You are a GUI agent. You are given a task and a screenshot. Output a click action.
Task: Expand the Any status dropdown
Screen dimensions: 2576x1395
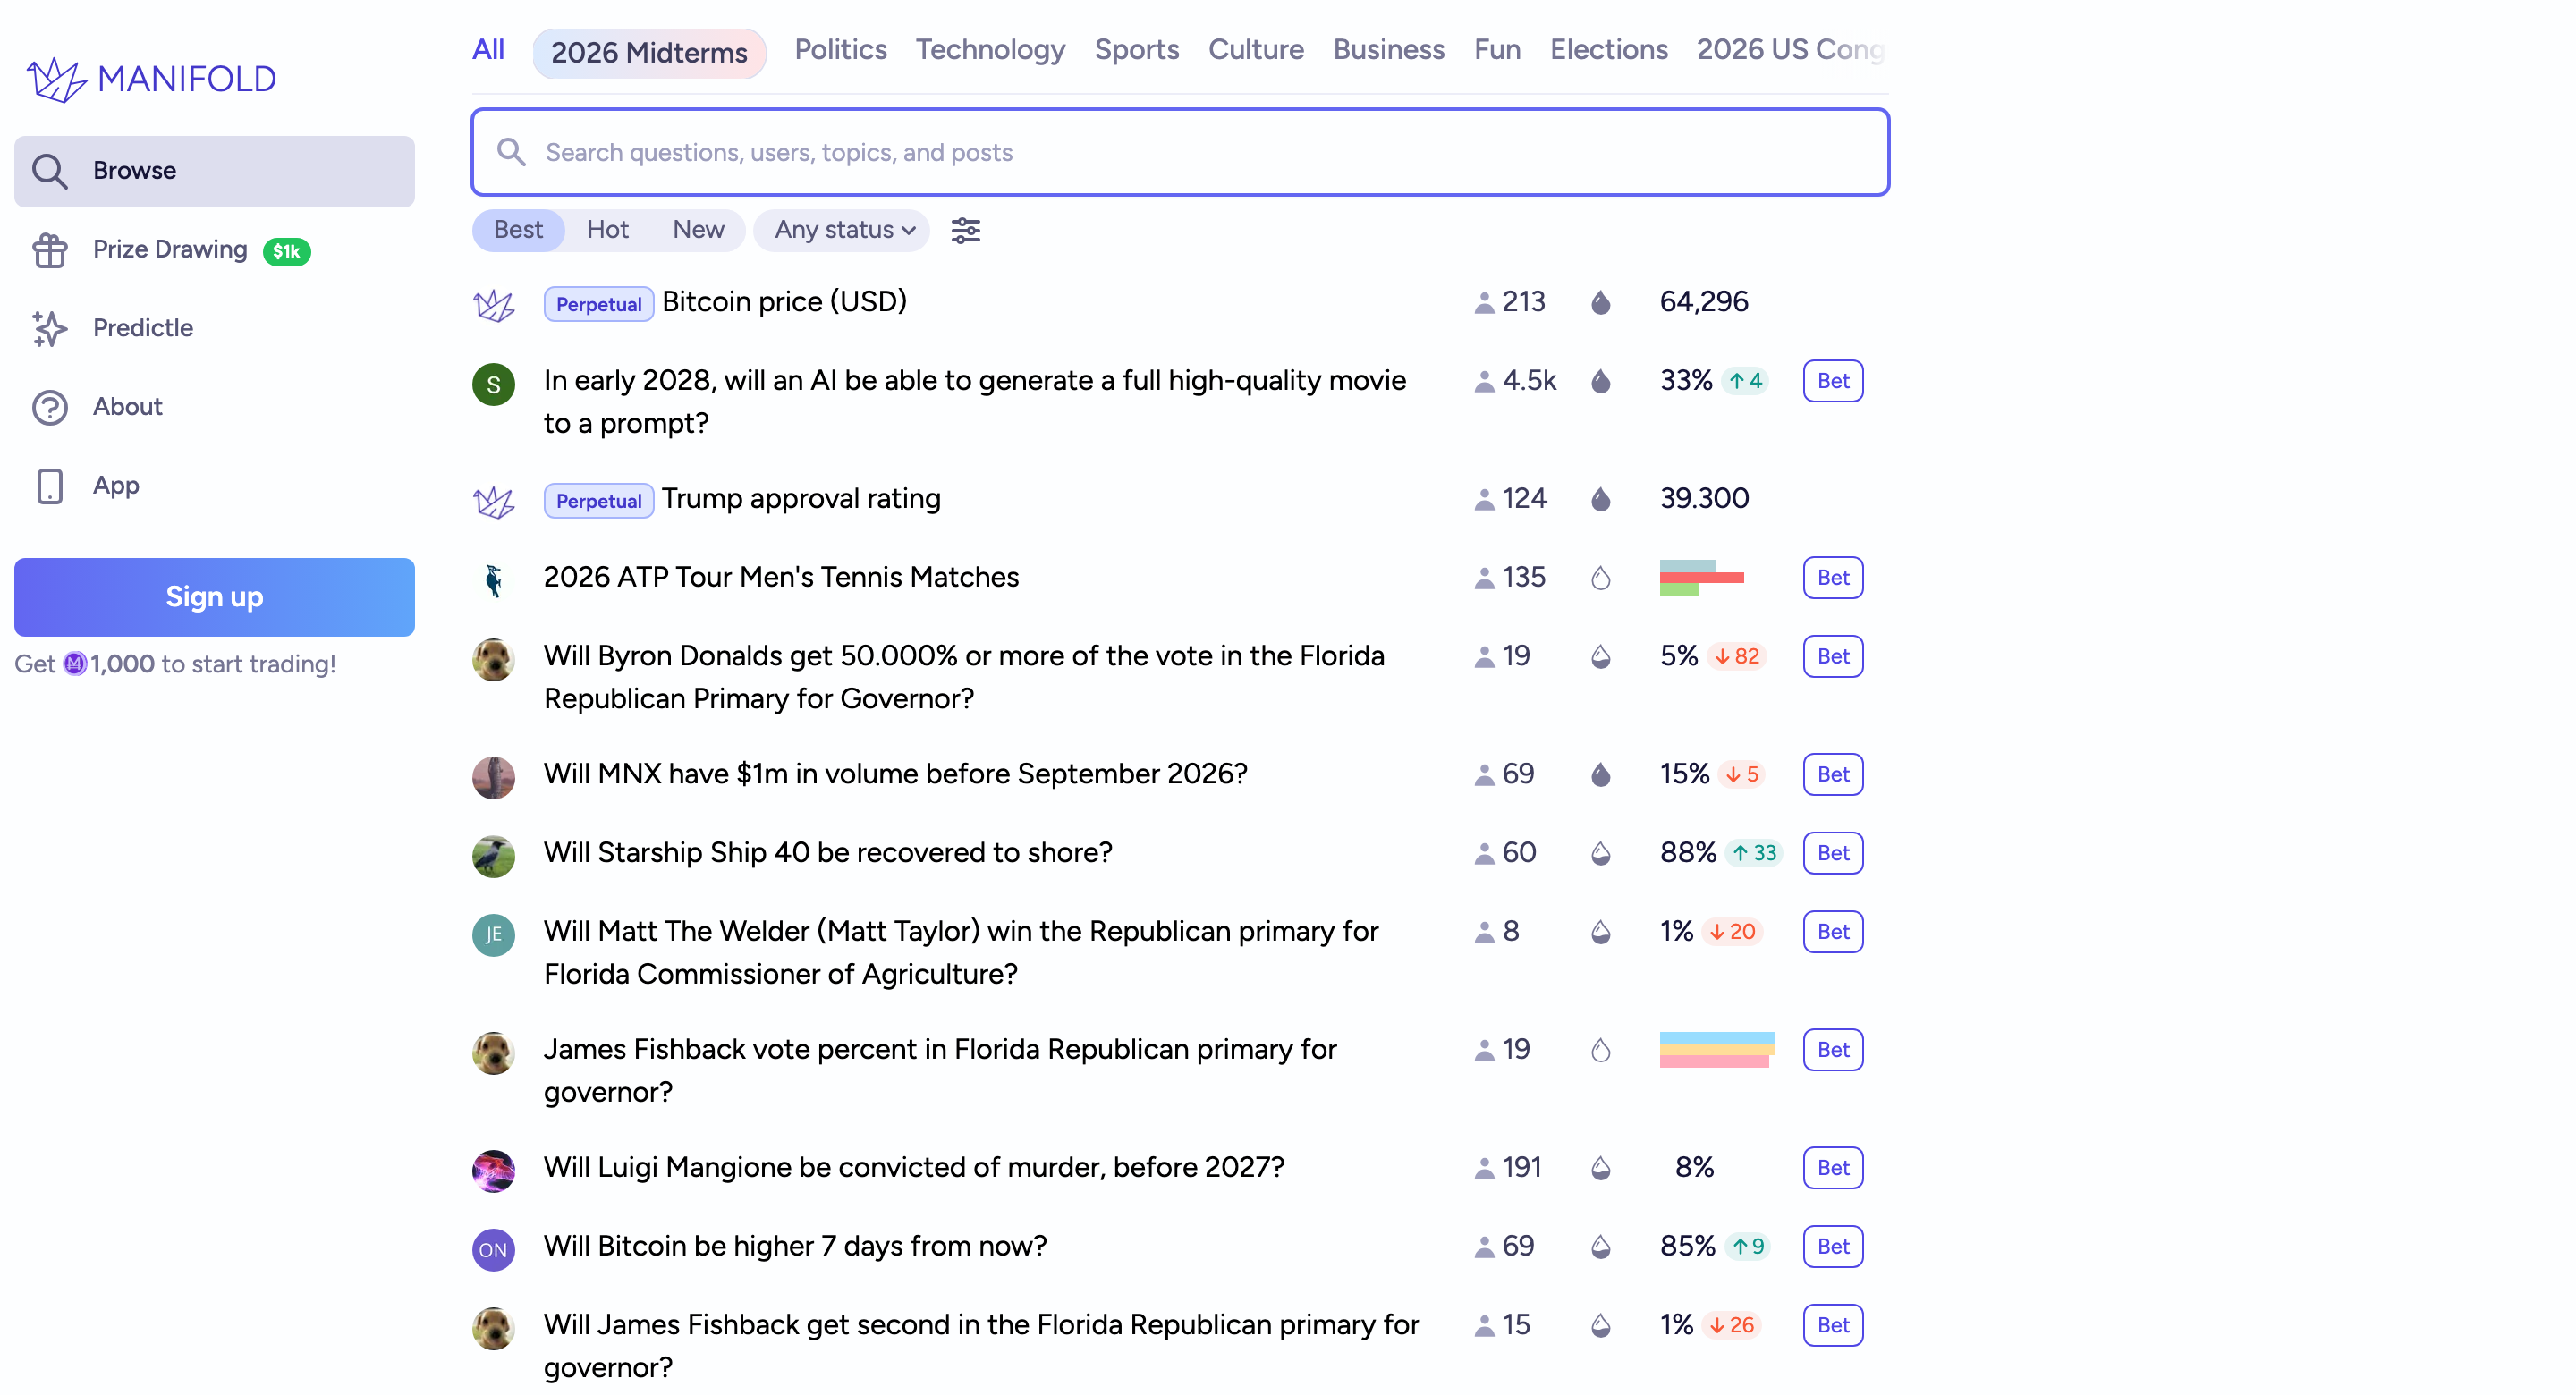(842, 230)
